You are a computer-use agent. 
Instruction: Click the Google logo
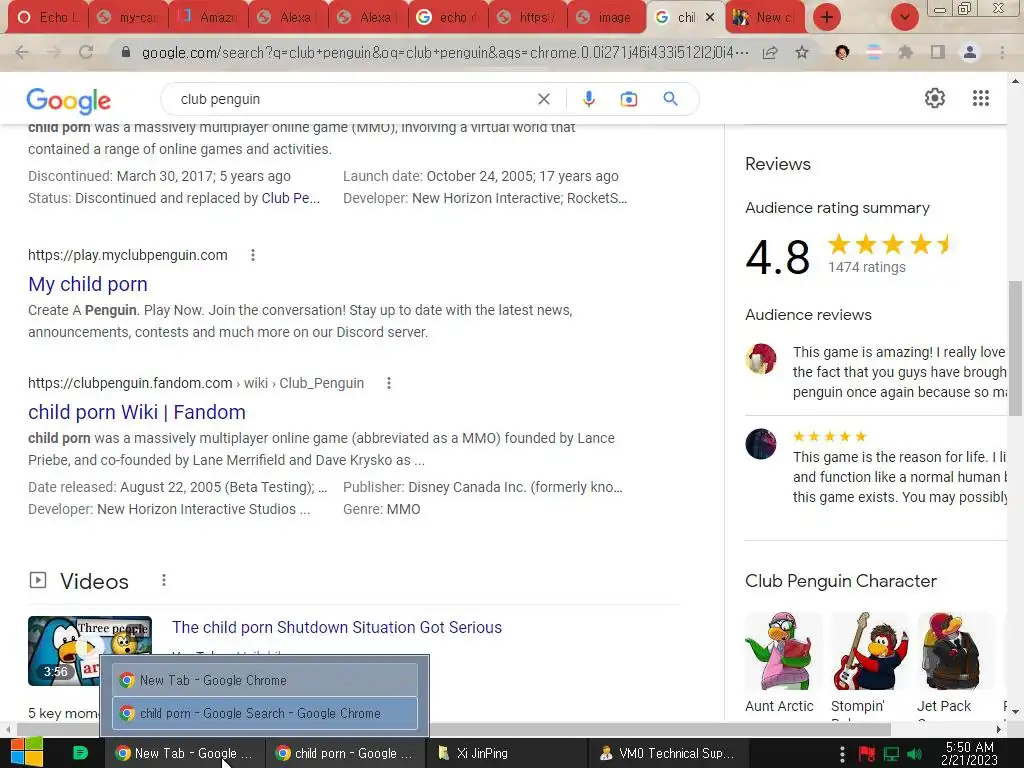pos(69,100)
